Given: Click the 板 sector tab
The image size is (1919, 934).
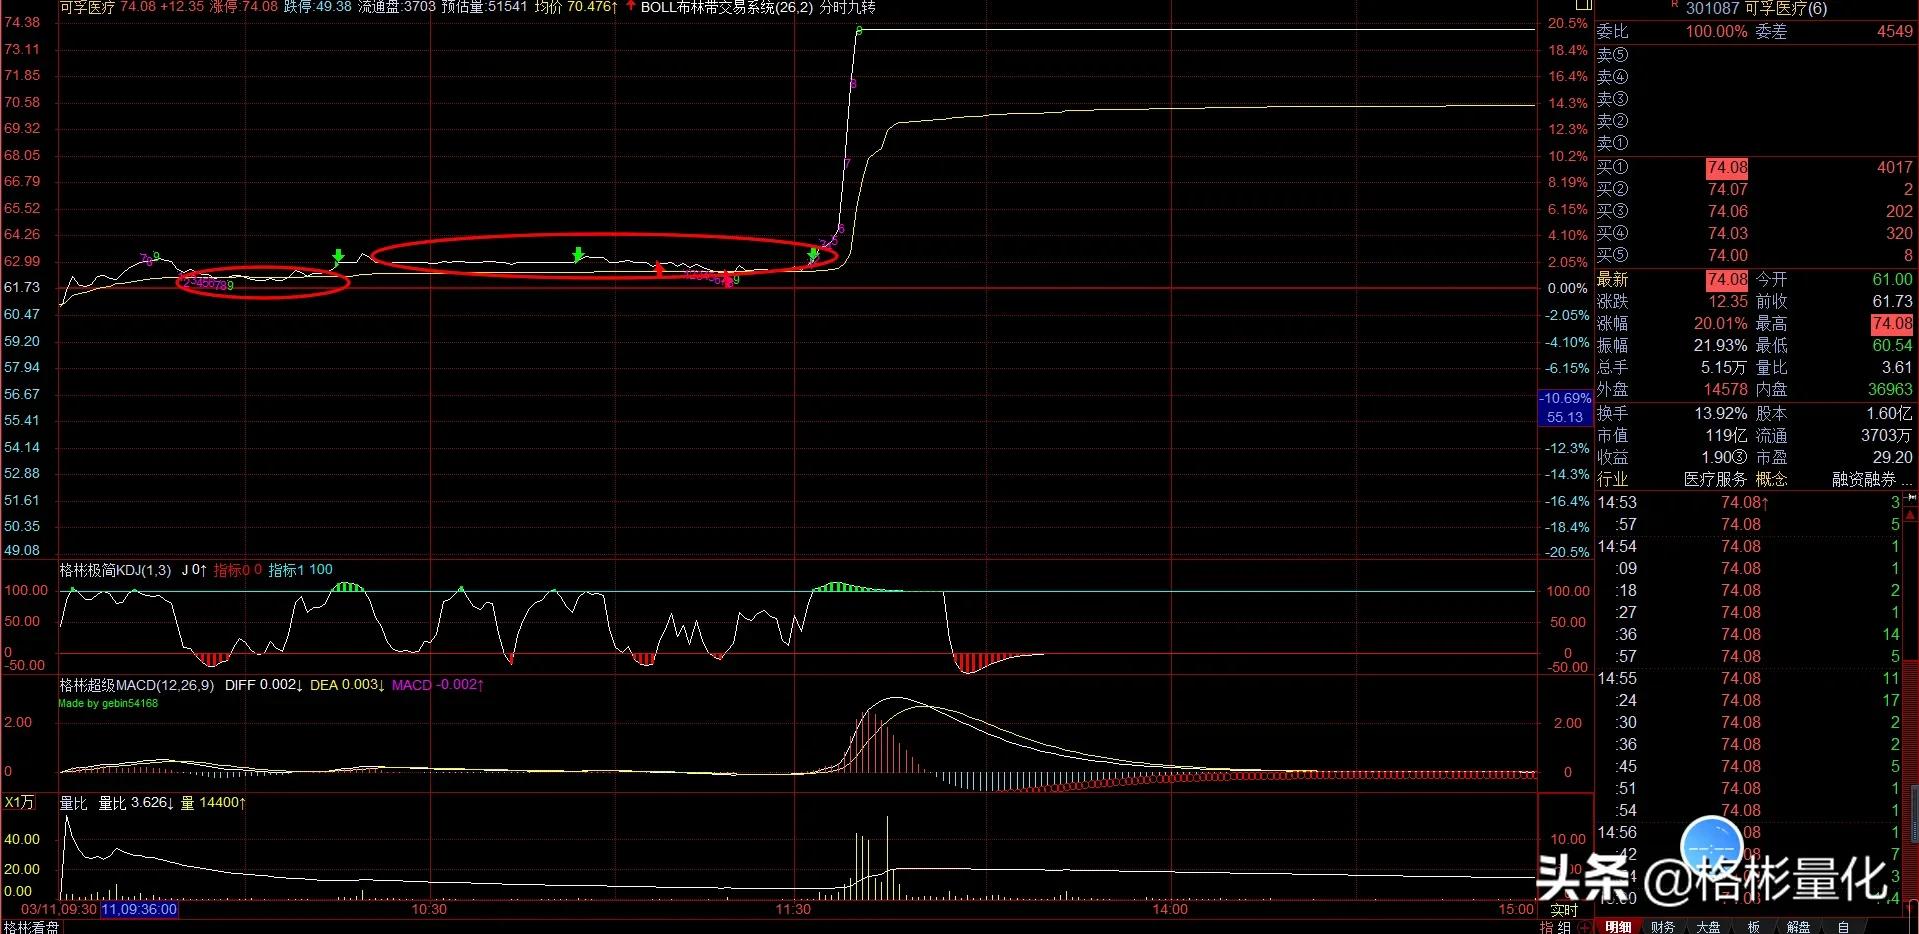Looking at the screenshot, I should pyautogui.click(x=1753, y=927).
